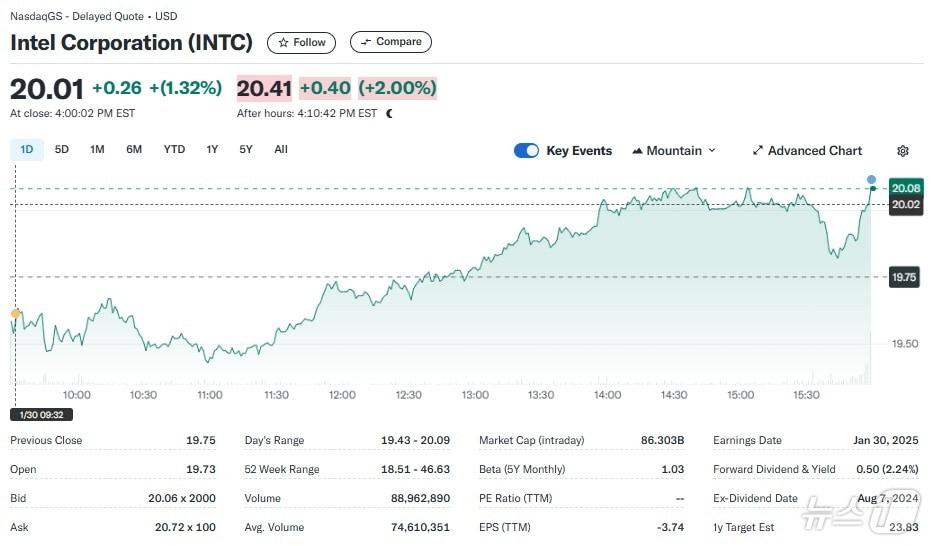Select the All time range
Screen dimensions: 931x546
(281, 150)
